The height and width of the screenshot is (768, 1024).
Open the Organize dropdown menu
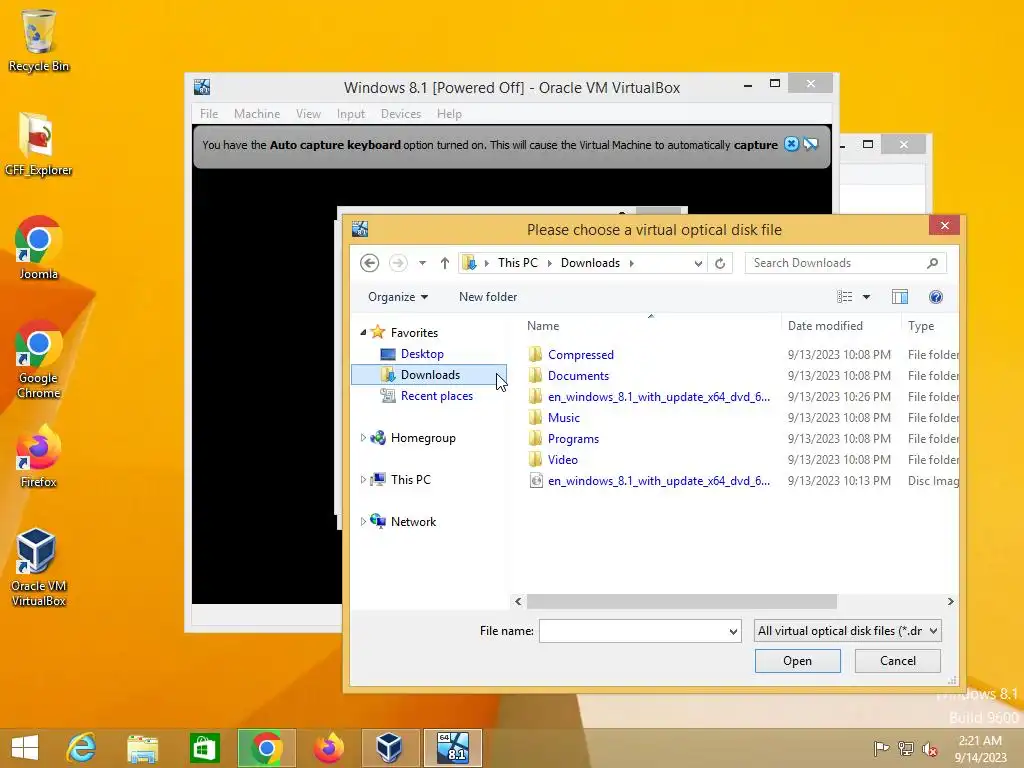(x=398, y=297)
